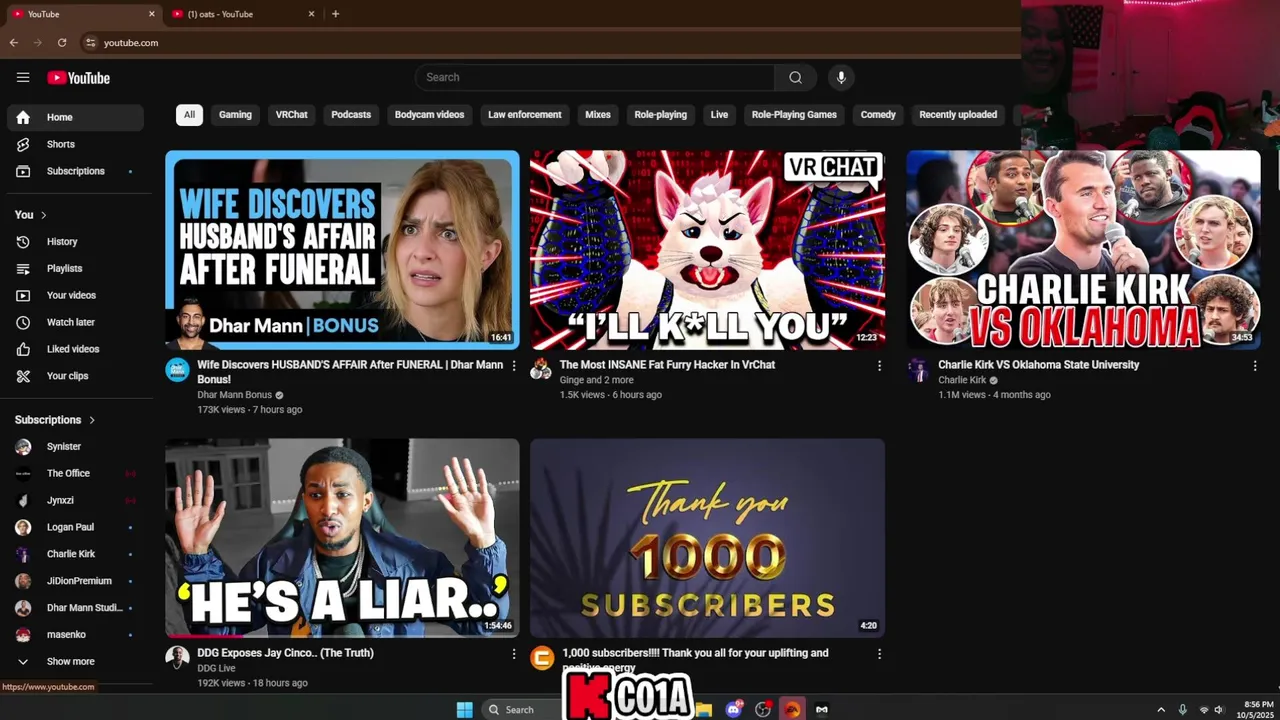This screenshot has width=1280, height=720.
Task: Click the search magnifier button
Action: (x=795, y=77)
